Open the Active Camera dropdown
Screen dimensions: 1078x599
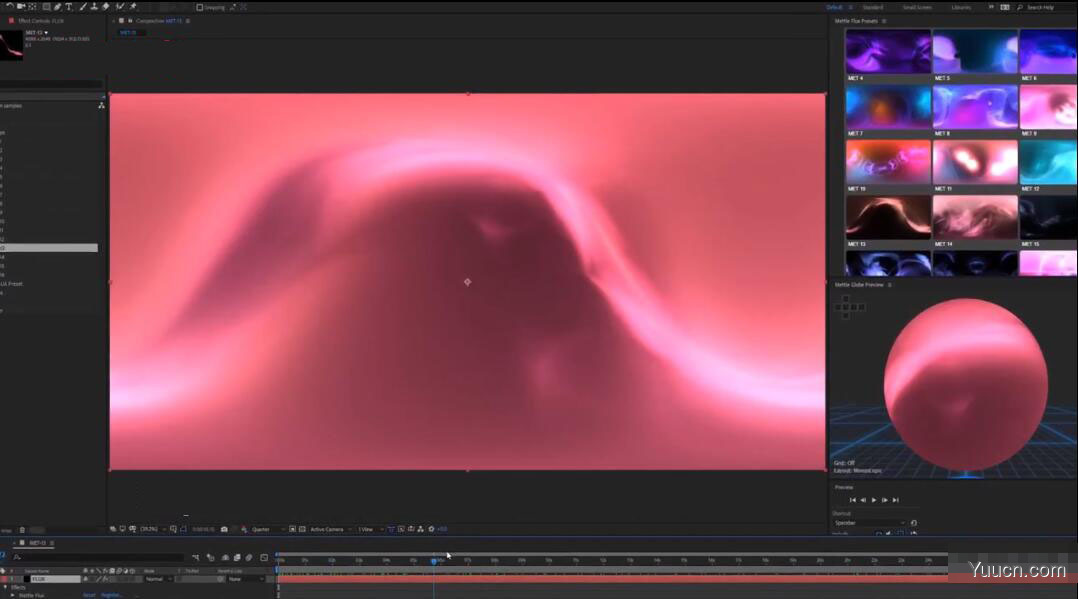pos(331,530)
